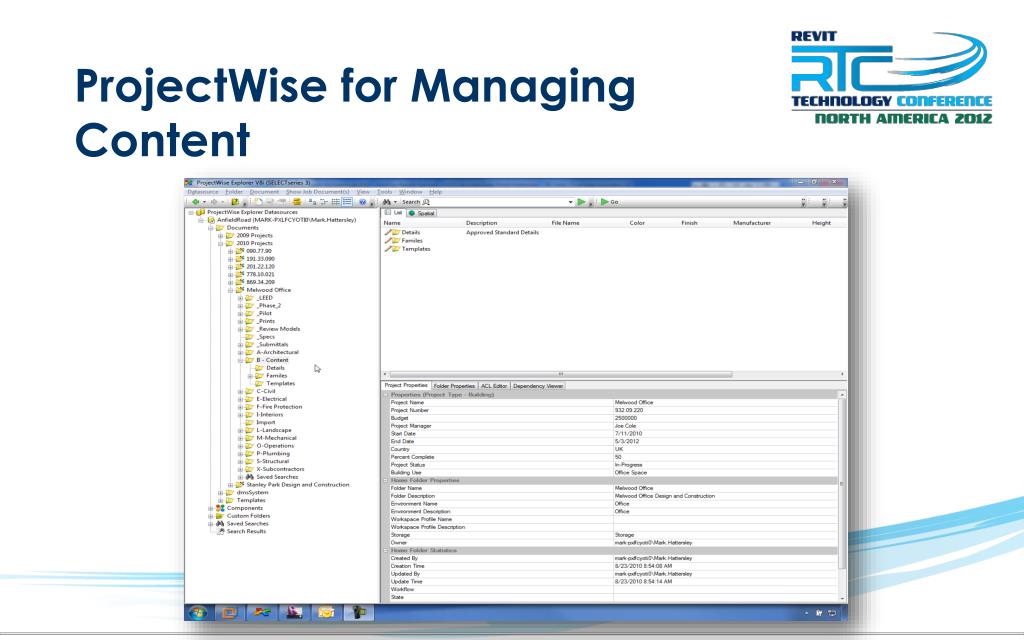Screen dimensions: 1024x640
Task: Click the binoculars search icon in toolbar
Action: pyautogui.click(x=387, y=202)
